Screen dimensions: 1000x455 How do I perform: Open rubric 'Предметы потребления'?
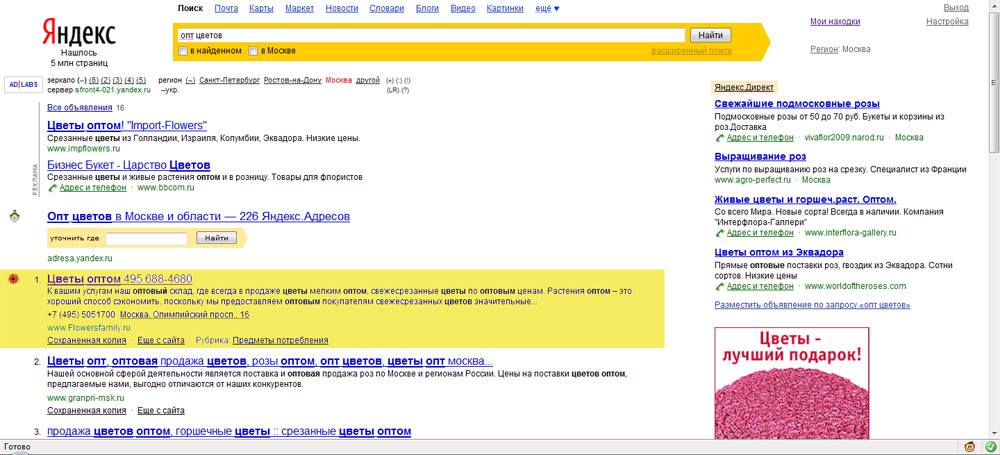(281, 340)
